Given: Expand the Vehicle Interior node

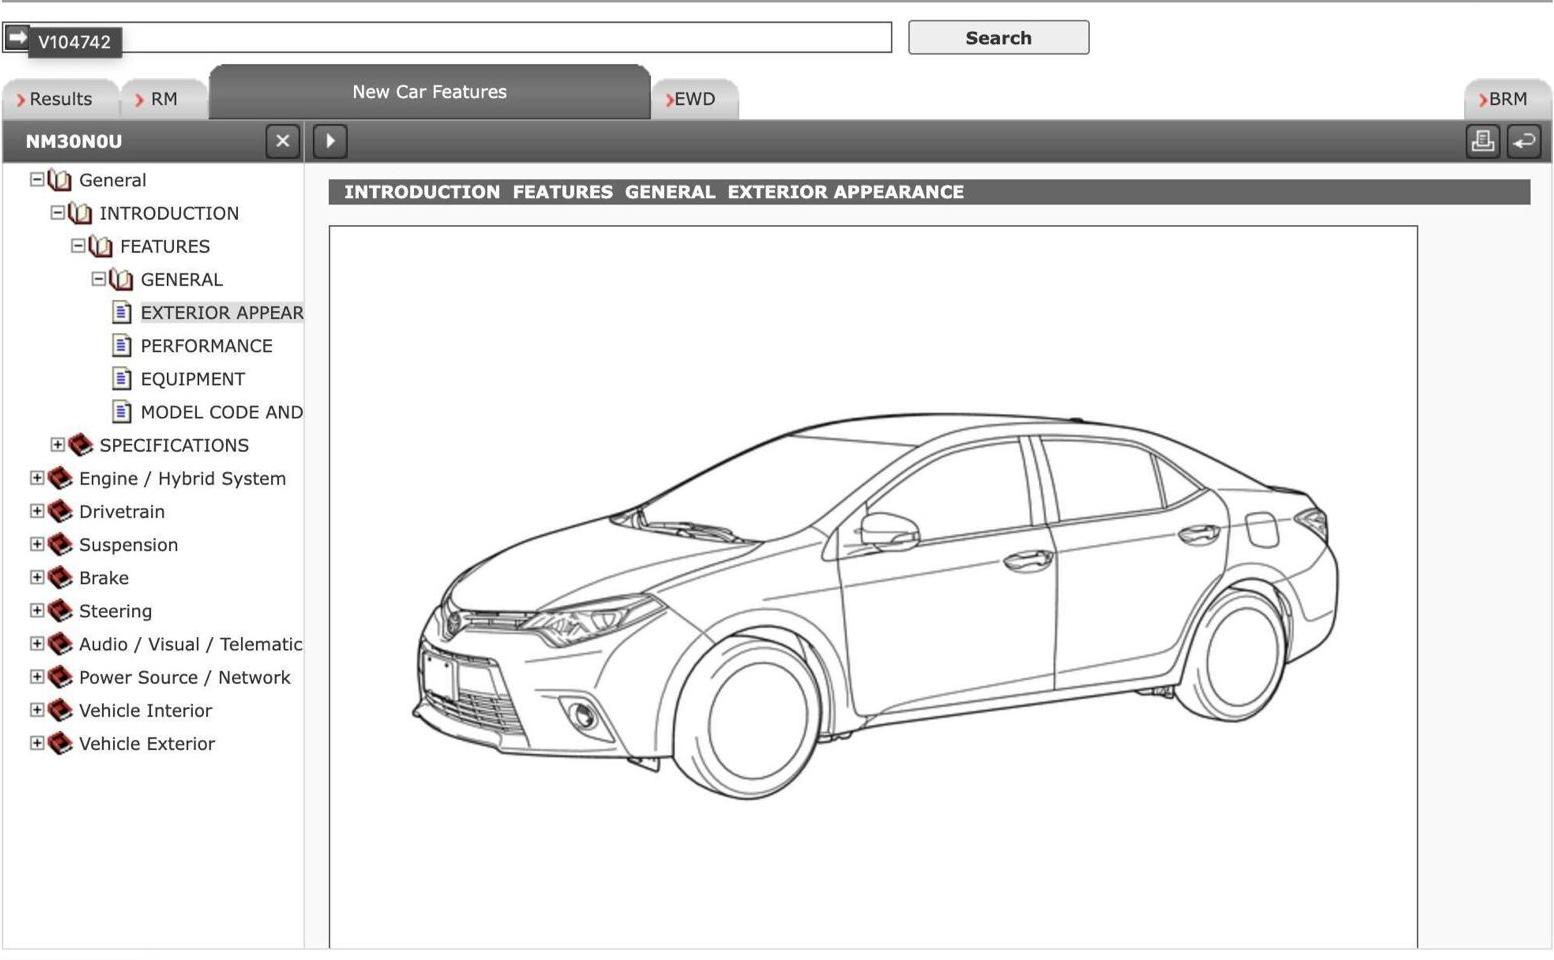Looking at the screenshot, I should tap(37, 710).
